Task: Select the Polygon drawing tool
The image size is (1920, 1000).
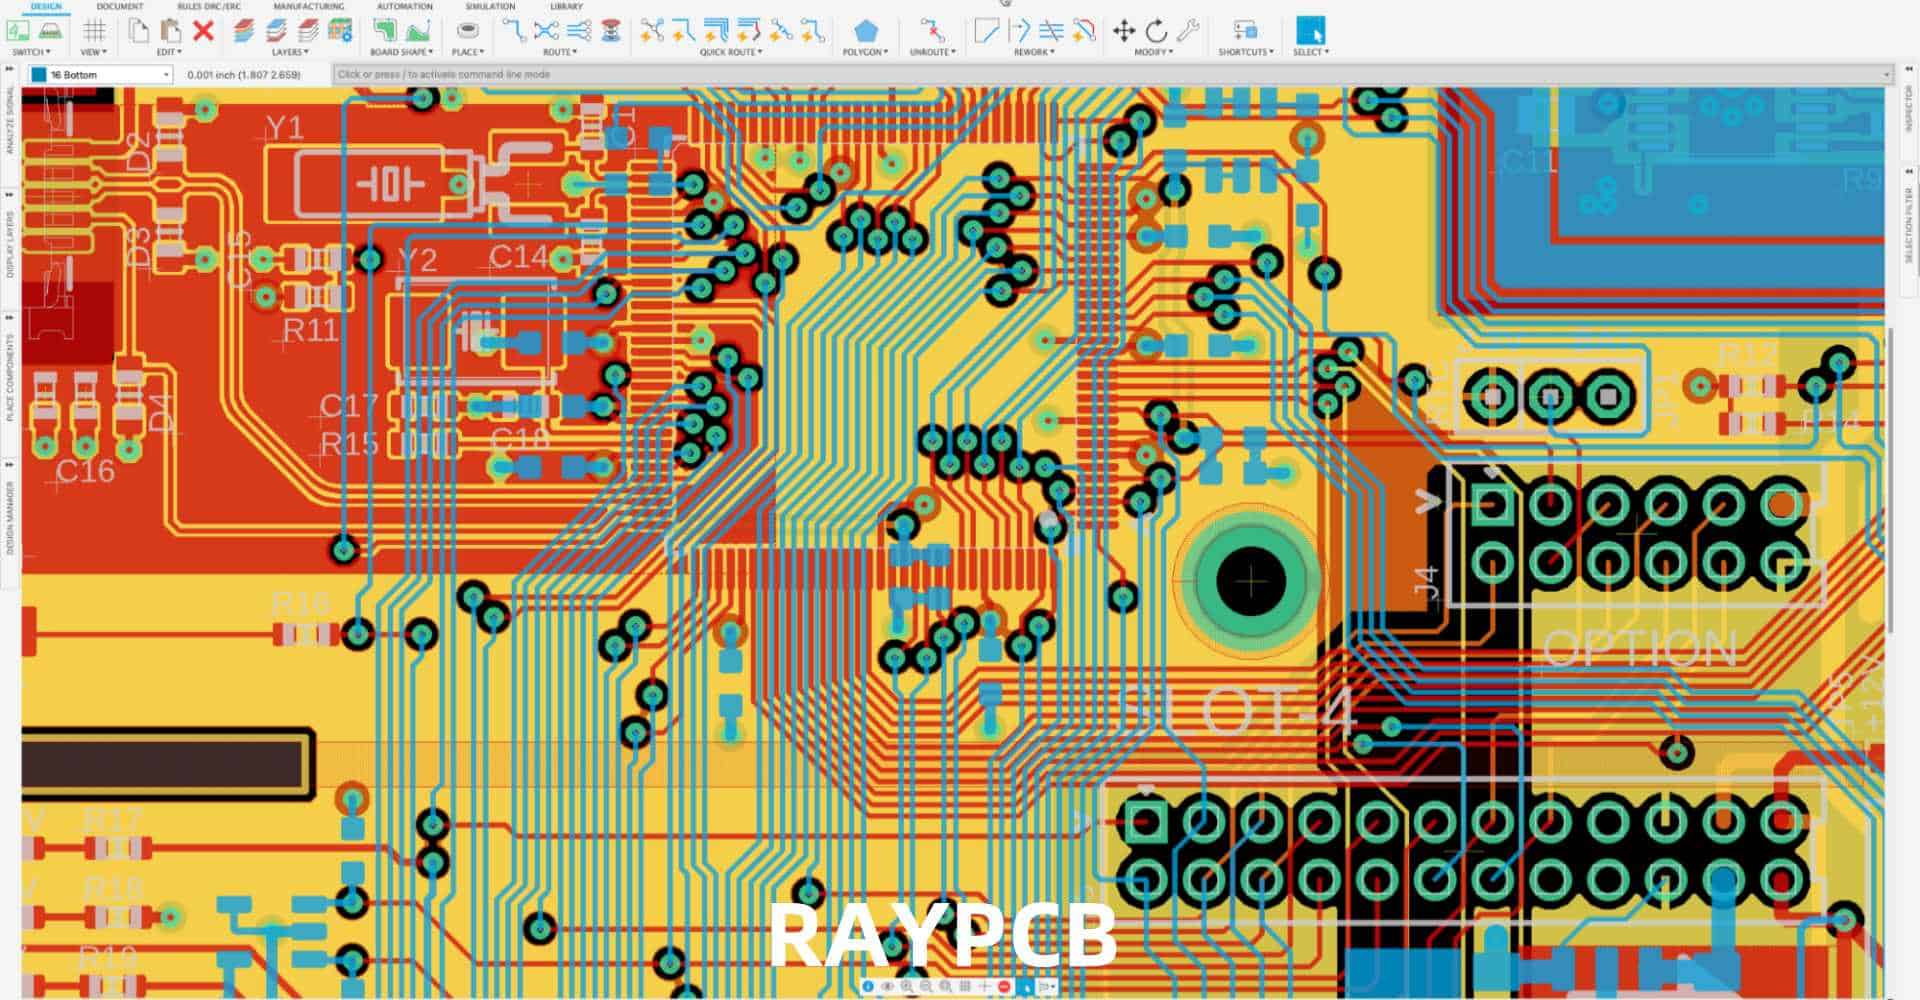Action: click(x=868, y=30)
